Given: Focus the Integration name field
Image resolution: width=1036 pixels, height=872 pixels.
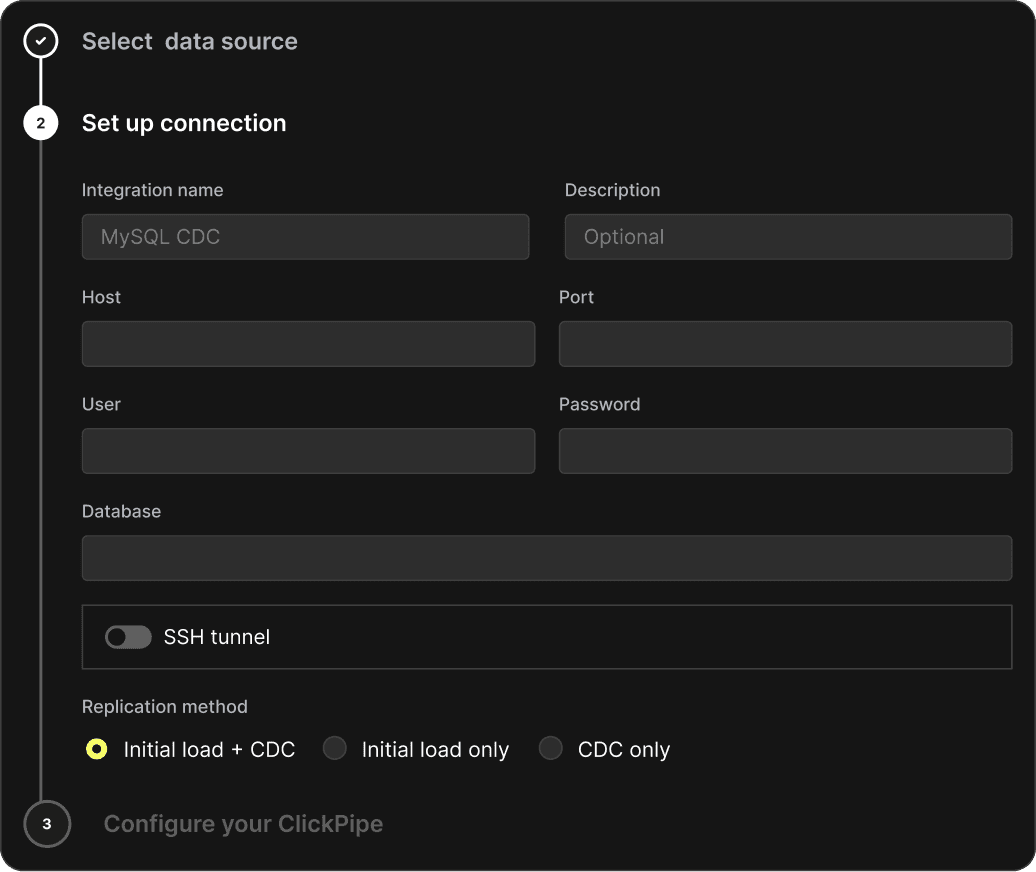Looking at the screenshot, I should coord(305,236).
